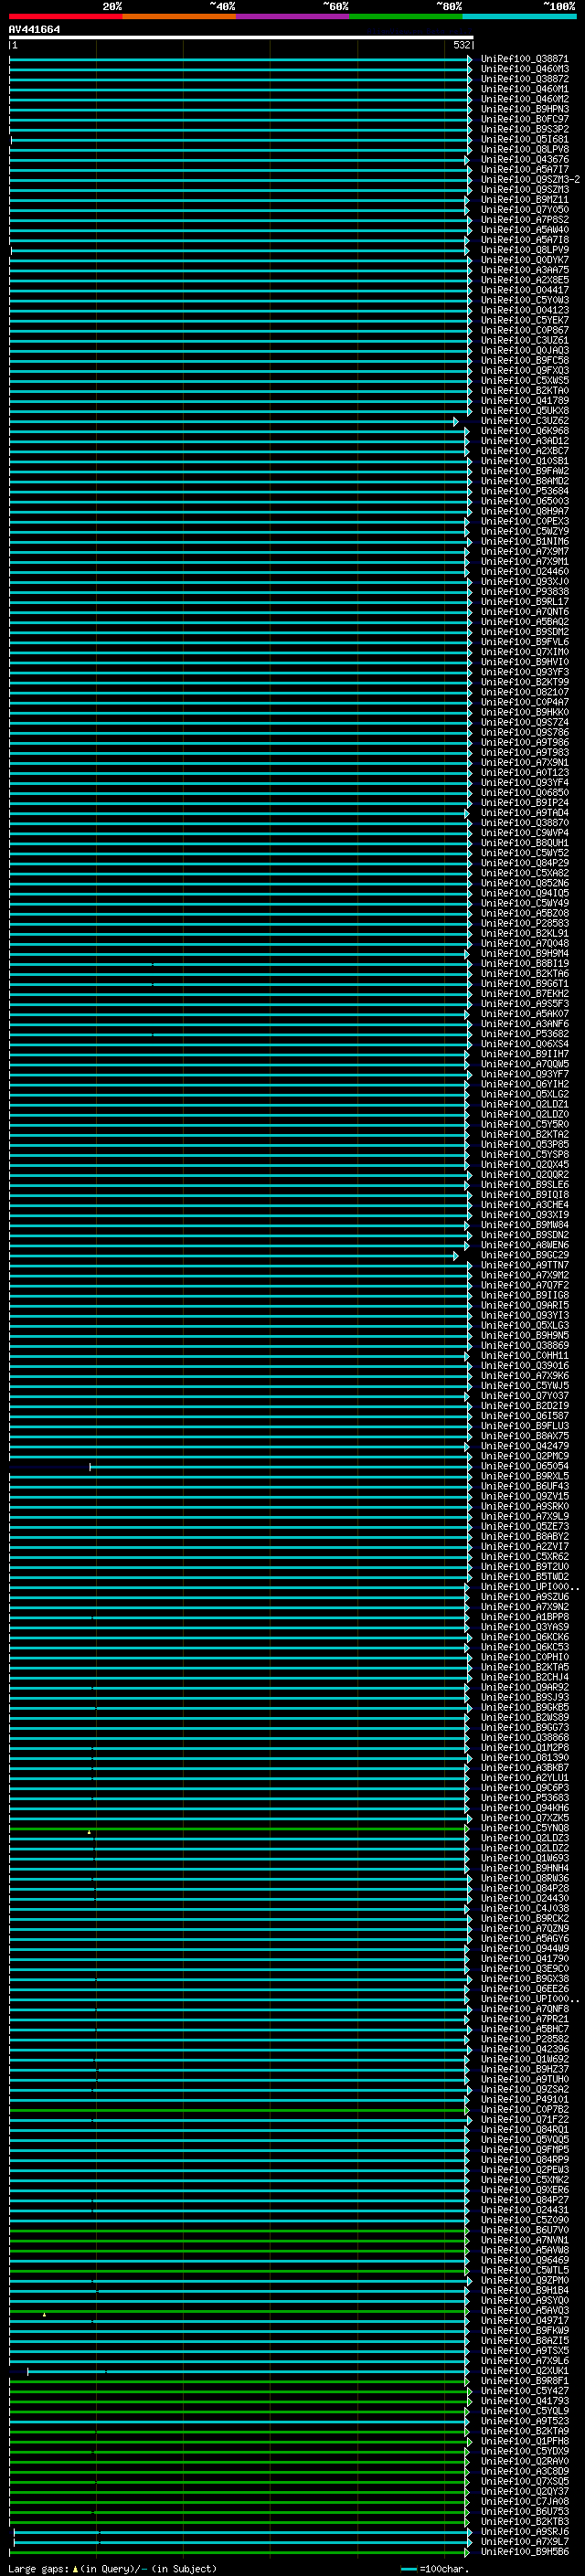Click hit label UniRef100_Q2PMC9

tap(524, 1456)
